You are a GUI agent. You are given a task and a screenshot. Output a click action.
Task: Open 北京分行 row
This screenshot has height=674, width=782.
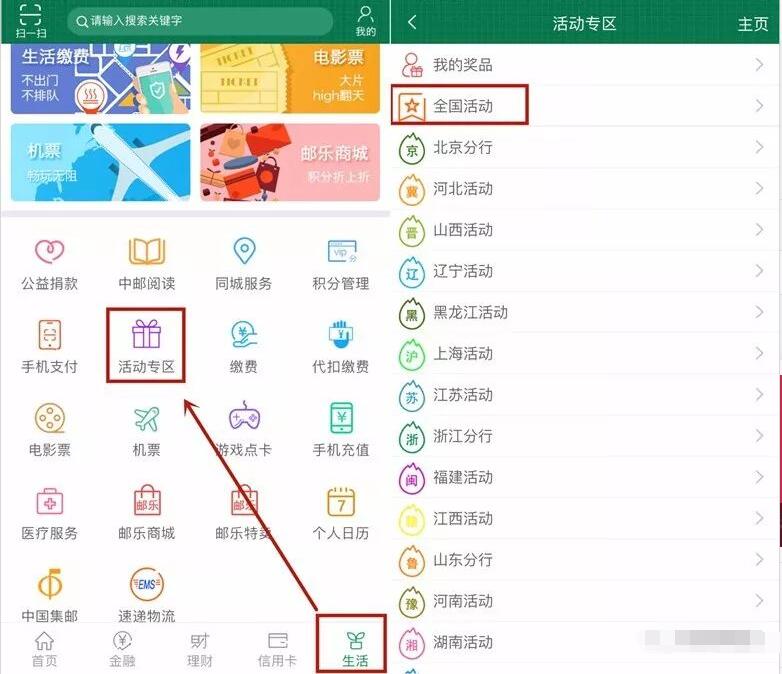click(x=585, y=147)
